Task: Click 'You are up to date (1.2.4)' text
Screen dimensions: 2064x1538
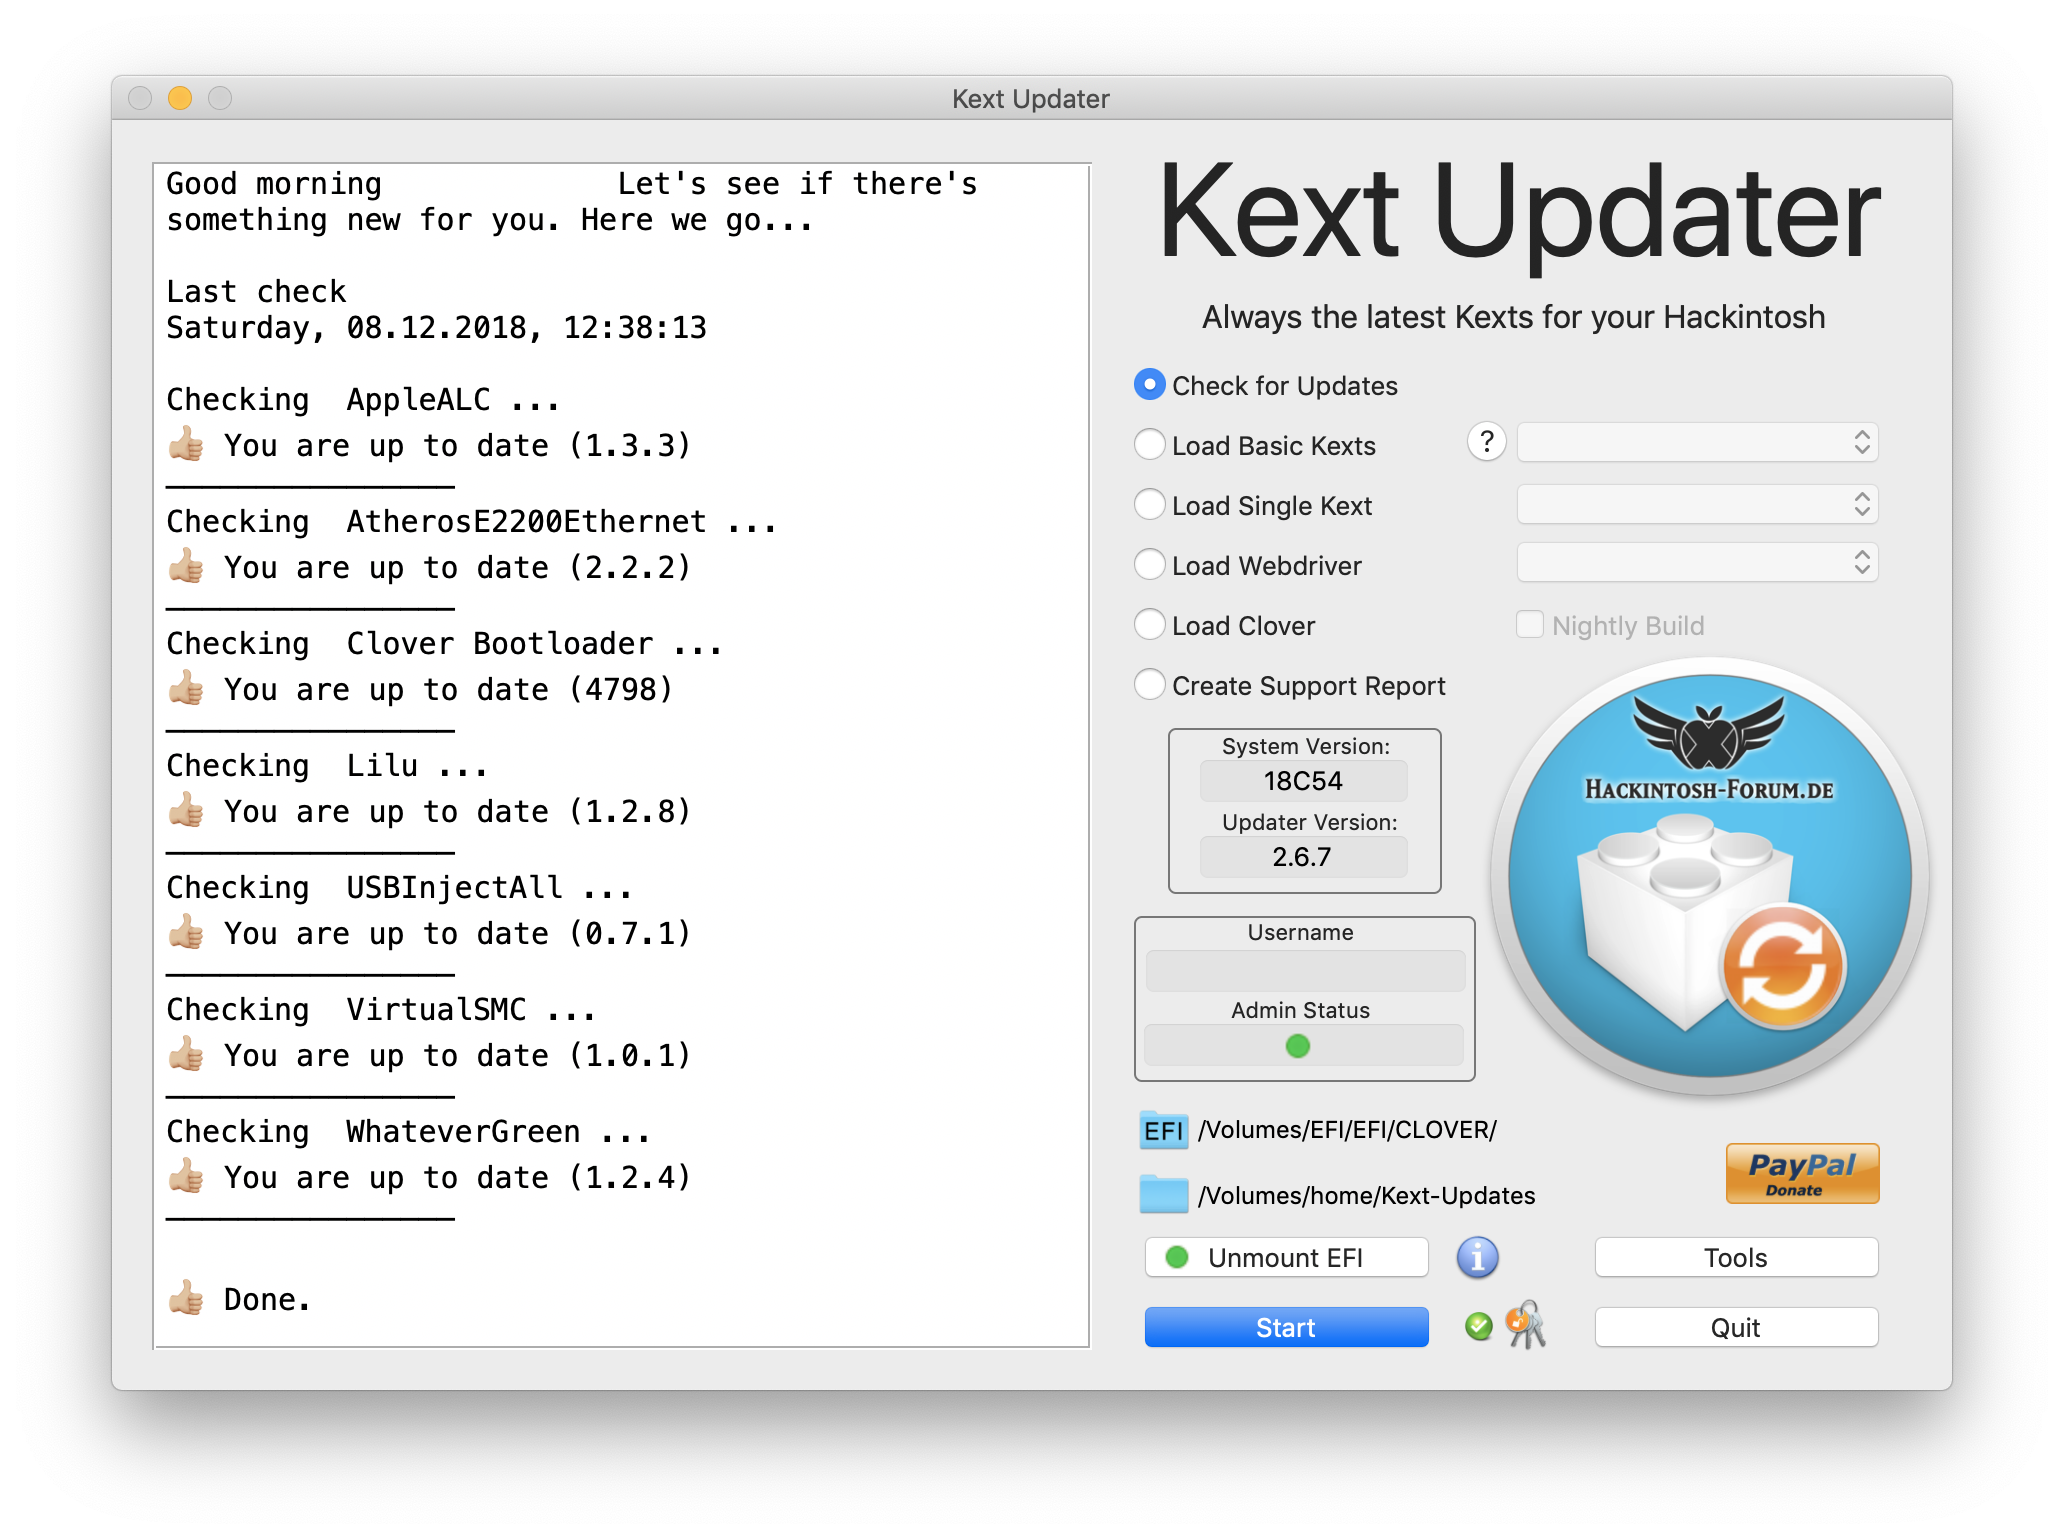Action: 457,1178
